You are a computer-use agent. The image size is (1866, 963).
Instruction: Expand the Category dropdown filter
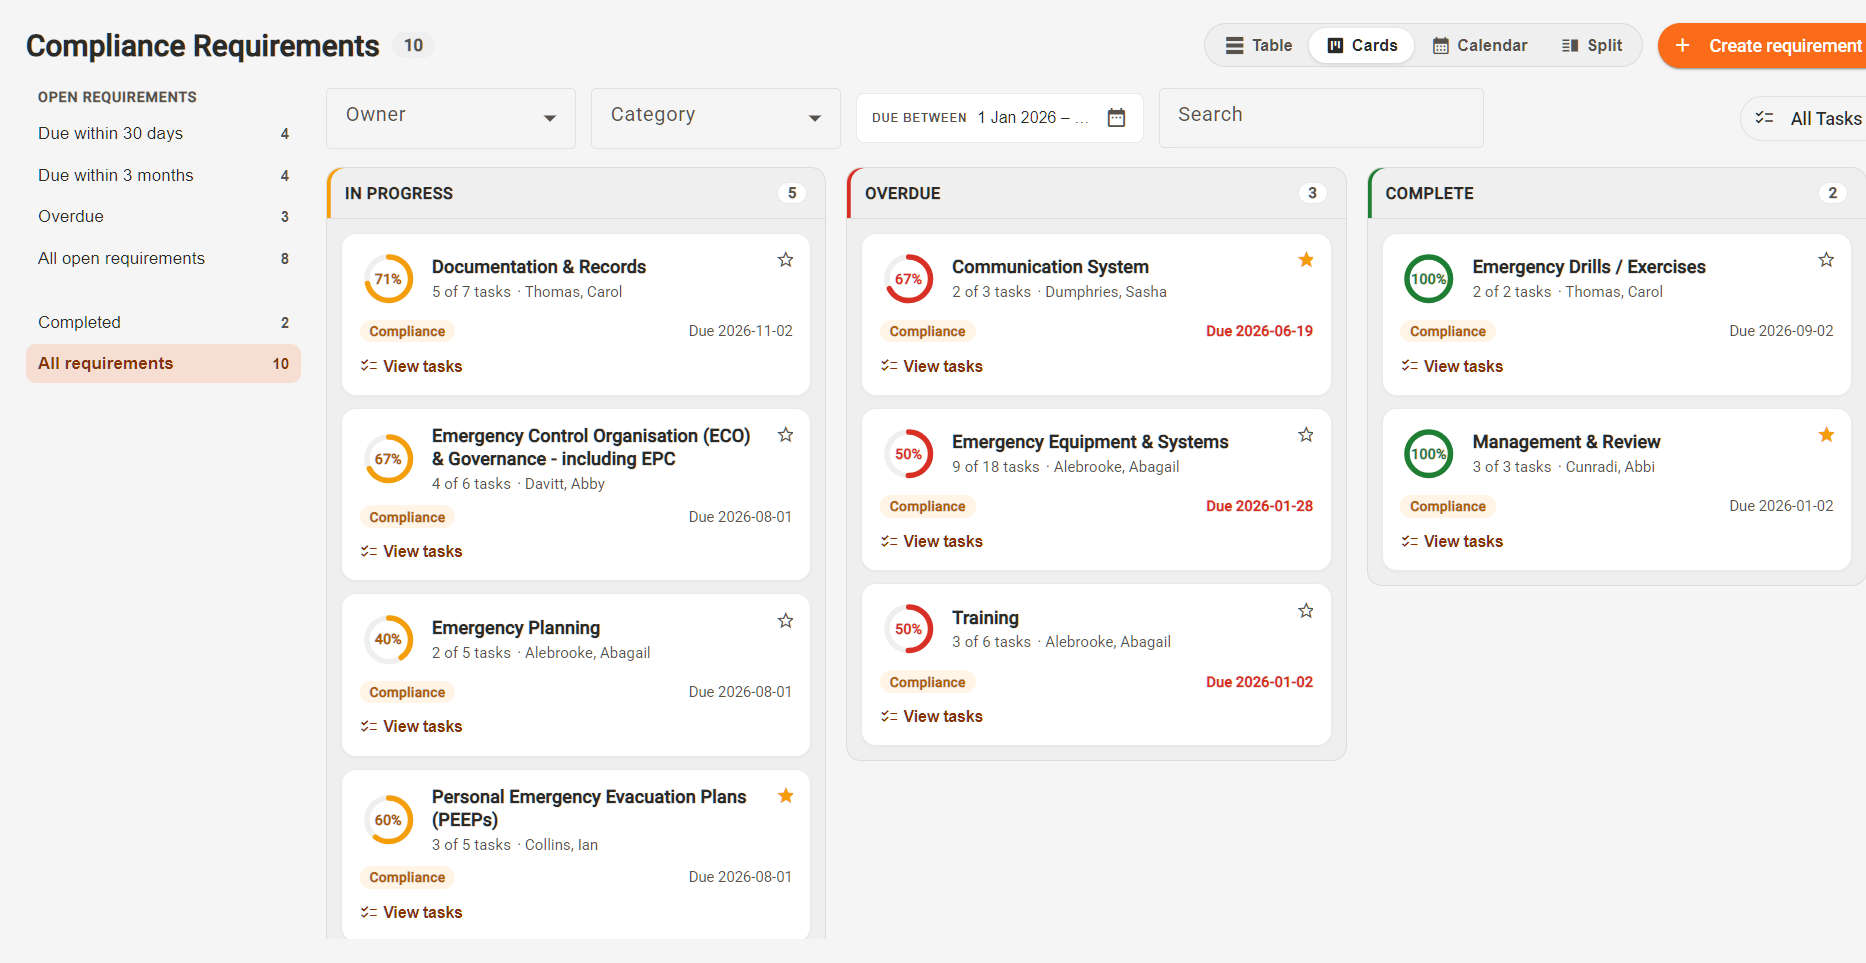pyautogui.click(x=716, y=118)
